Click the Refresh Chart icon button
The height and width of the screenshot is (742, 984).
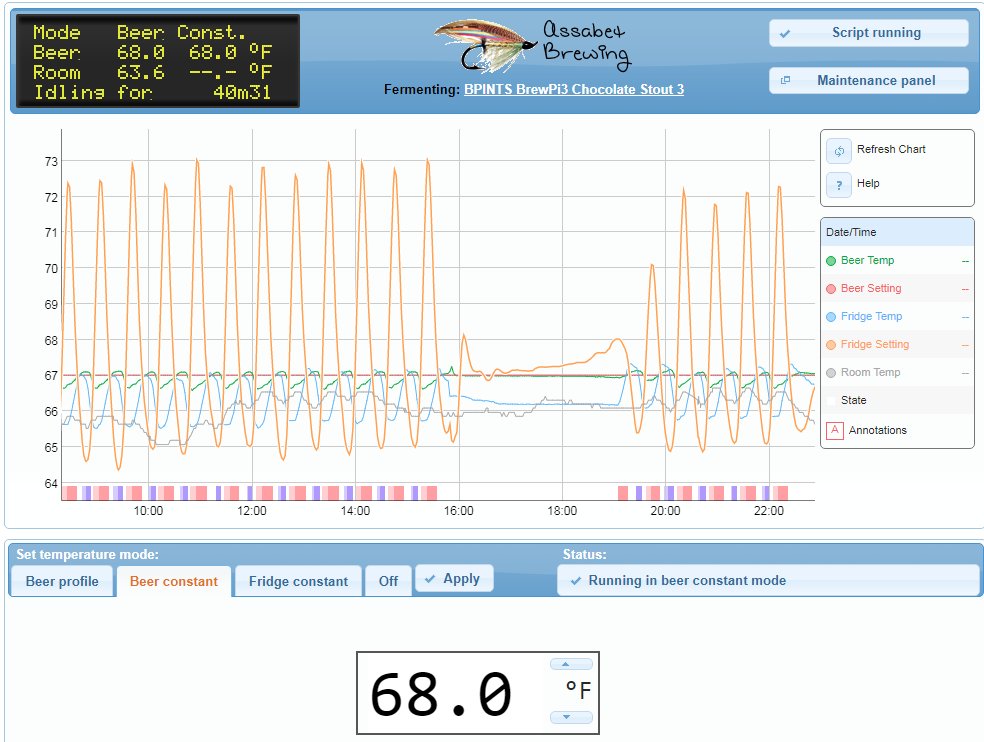(838, 151)
